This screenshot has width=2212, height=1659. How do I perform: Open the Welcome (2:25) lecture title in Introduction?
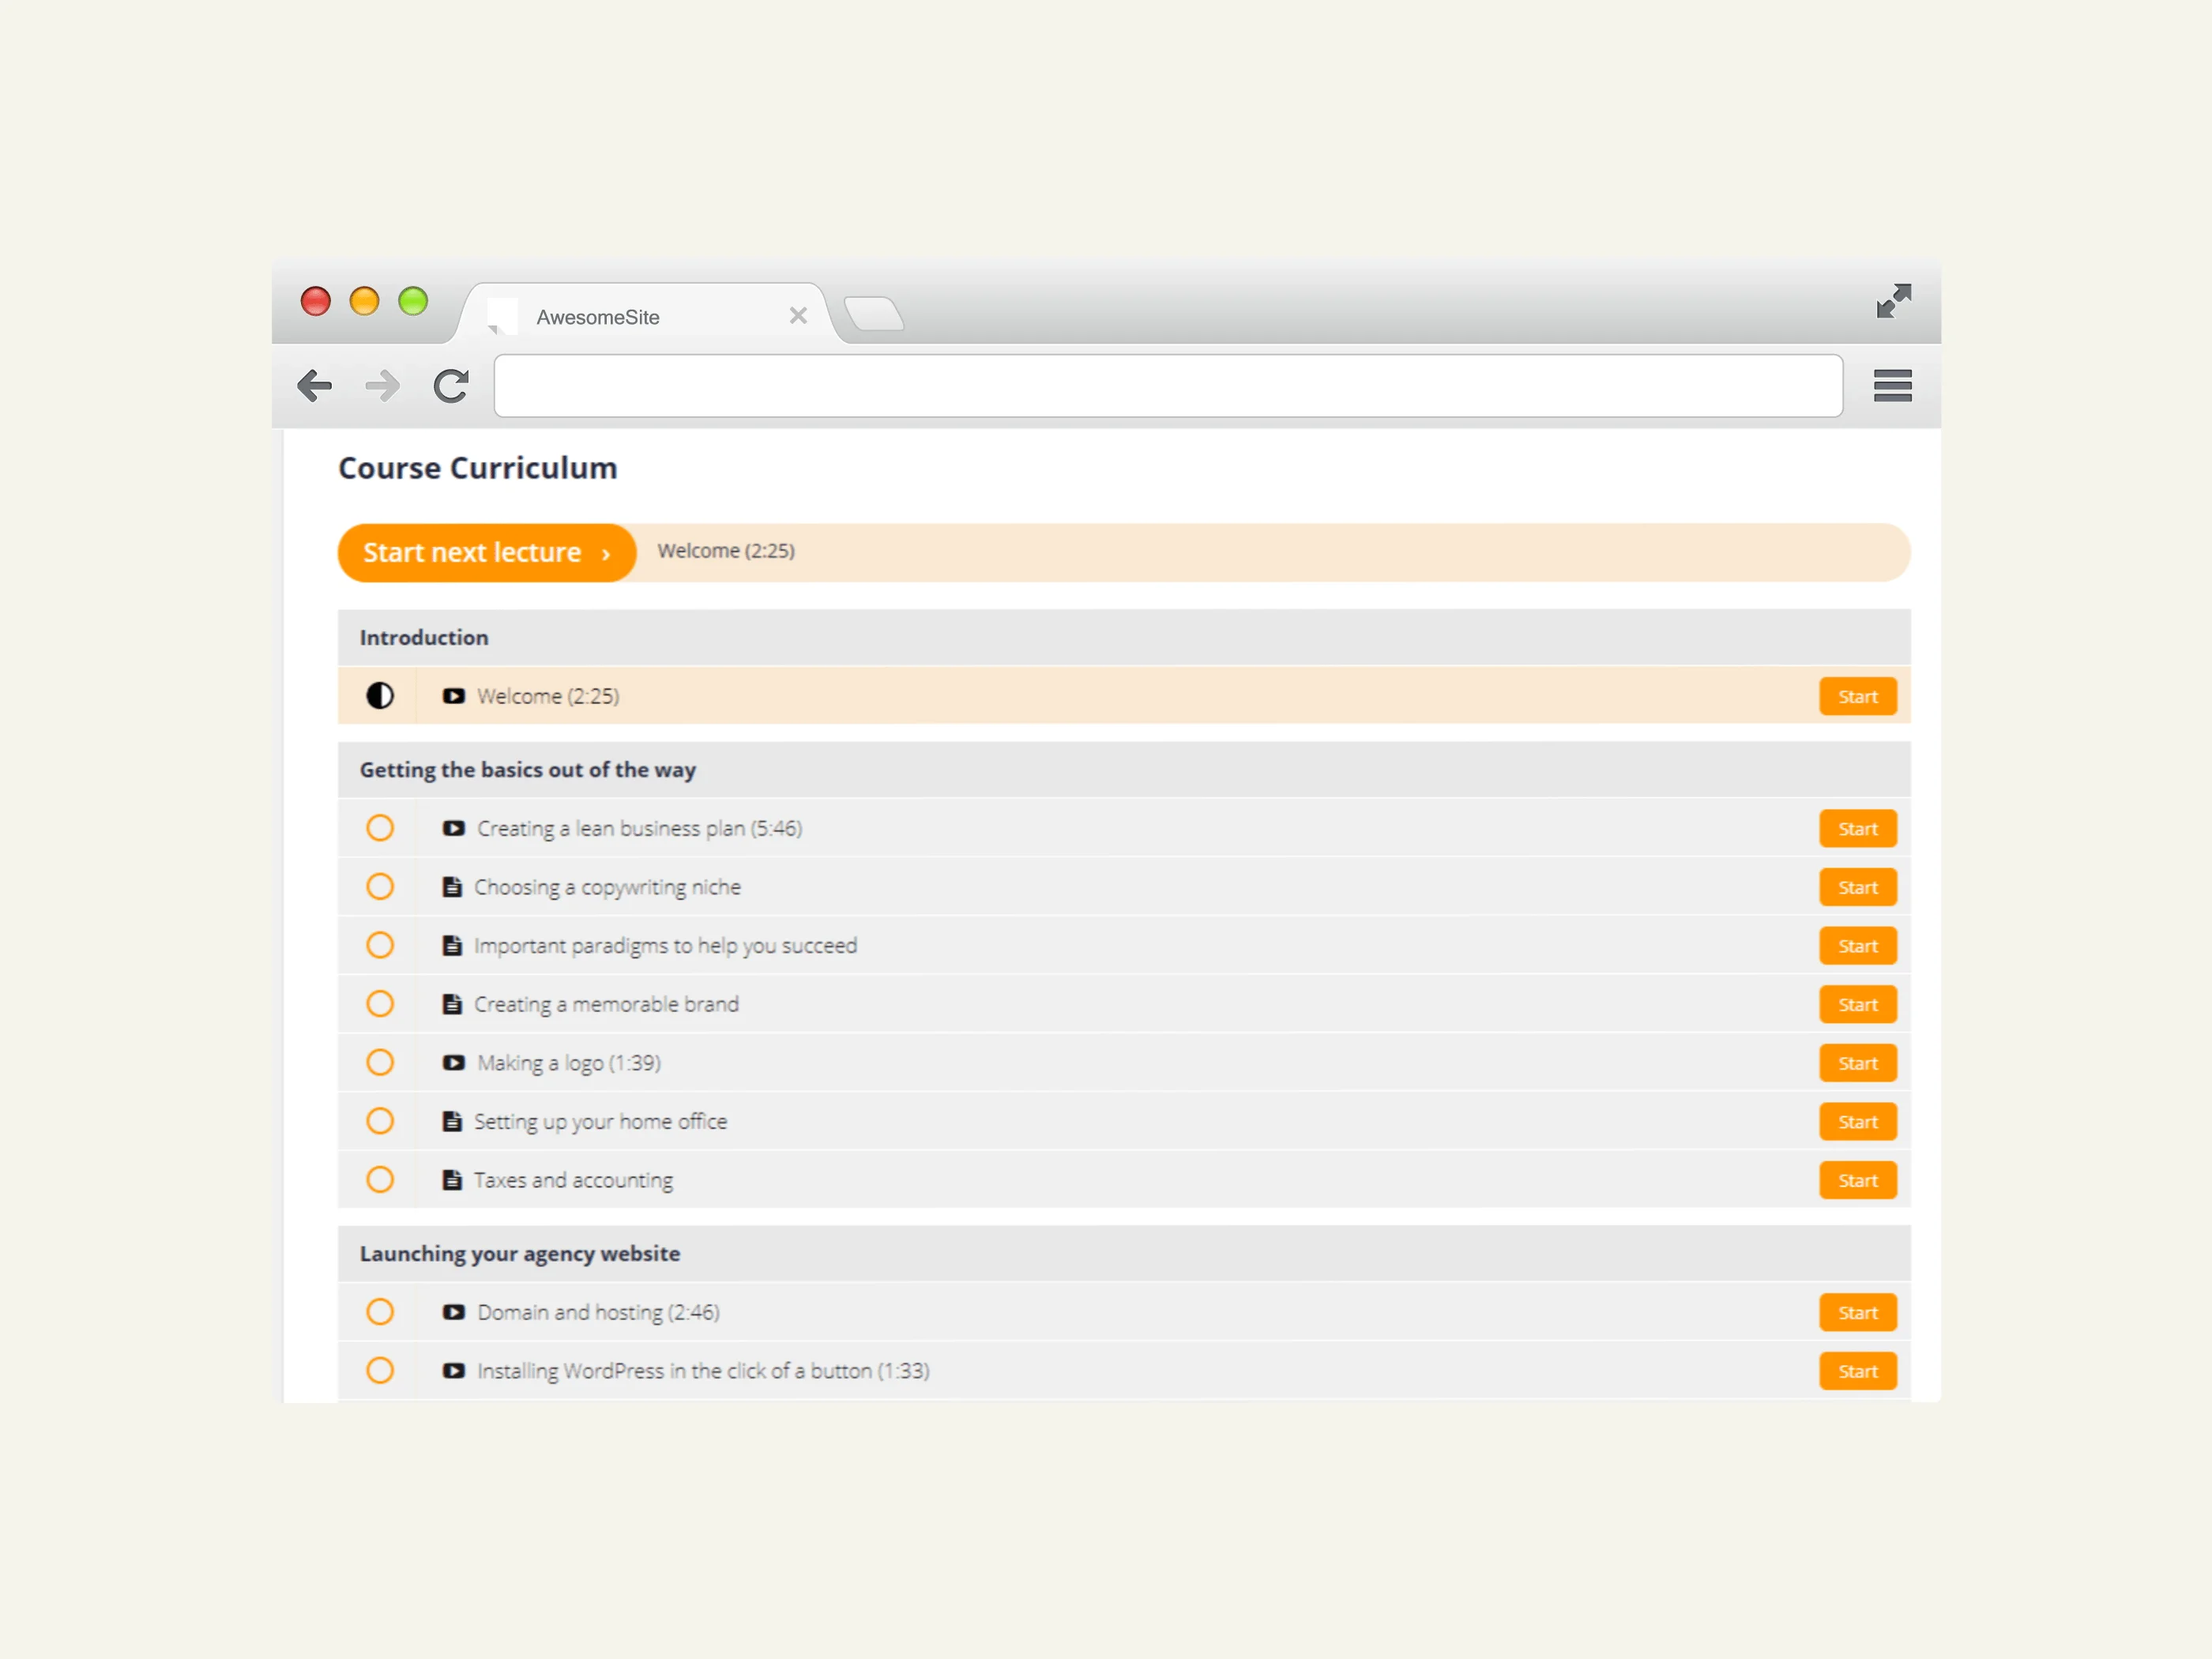tap(548, 696)
